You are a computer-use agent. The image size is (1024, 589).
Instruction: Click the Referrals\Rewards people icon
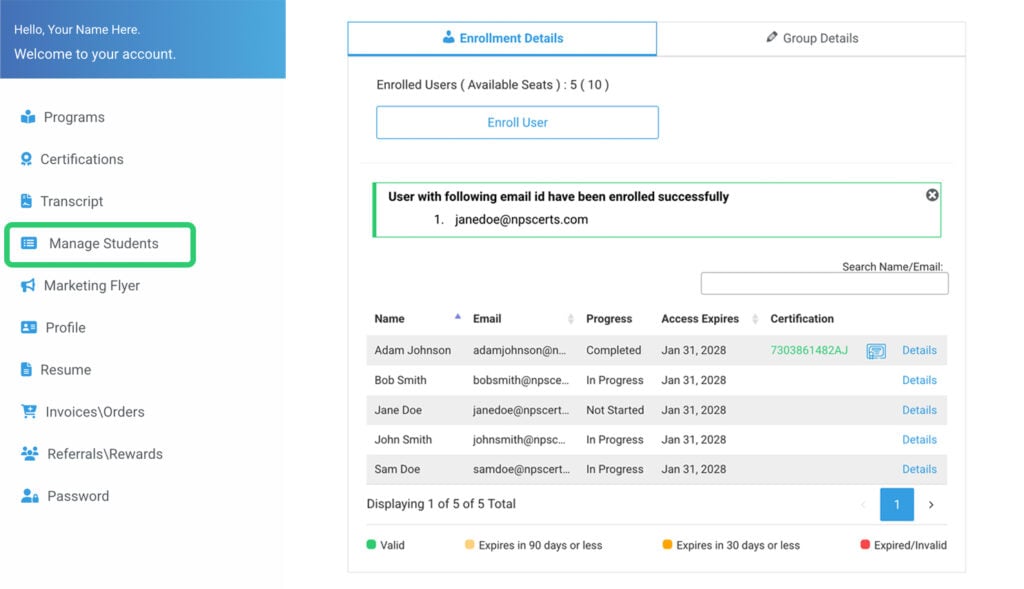pyautogui.click(x=29, y=453)
